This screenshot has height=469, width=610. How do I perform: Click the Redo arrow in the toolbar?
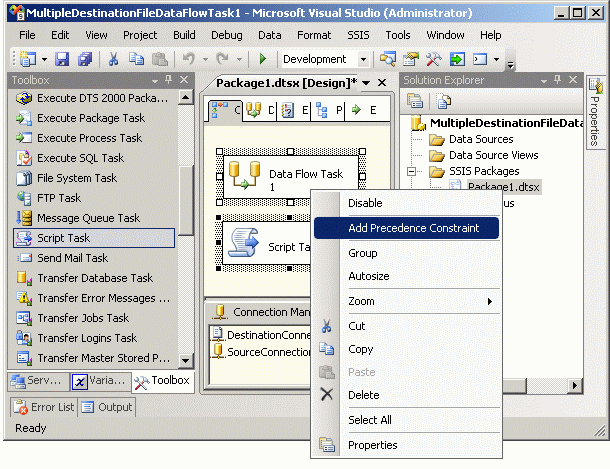[x=223, y=59]
